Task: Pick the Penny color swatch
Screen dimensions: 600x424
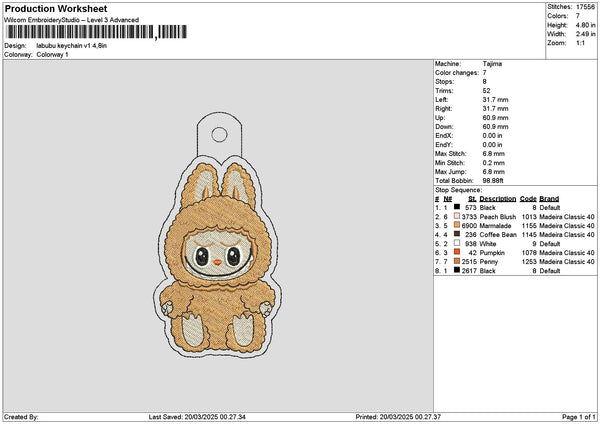Action: 457,261
